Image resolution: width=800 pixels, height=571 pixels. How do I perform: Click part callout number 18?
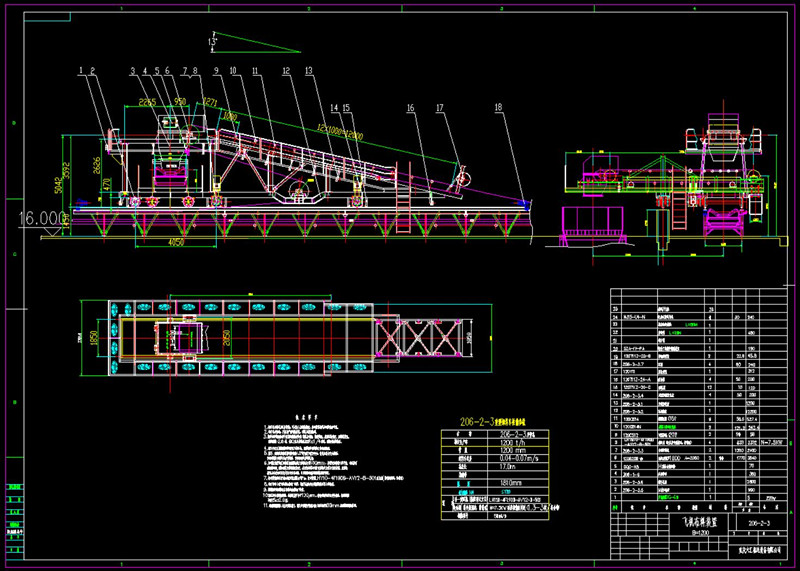point(497,106)
